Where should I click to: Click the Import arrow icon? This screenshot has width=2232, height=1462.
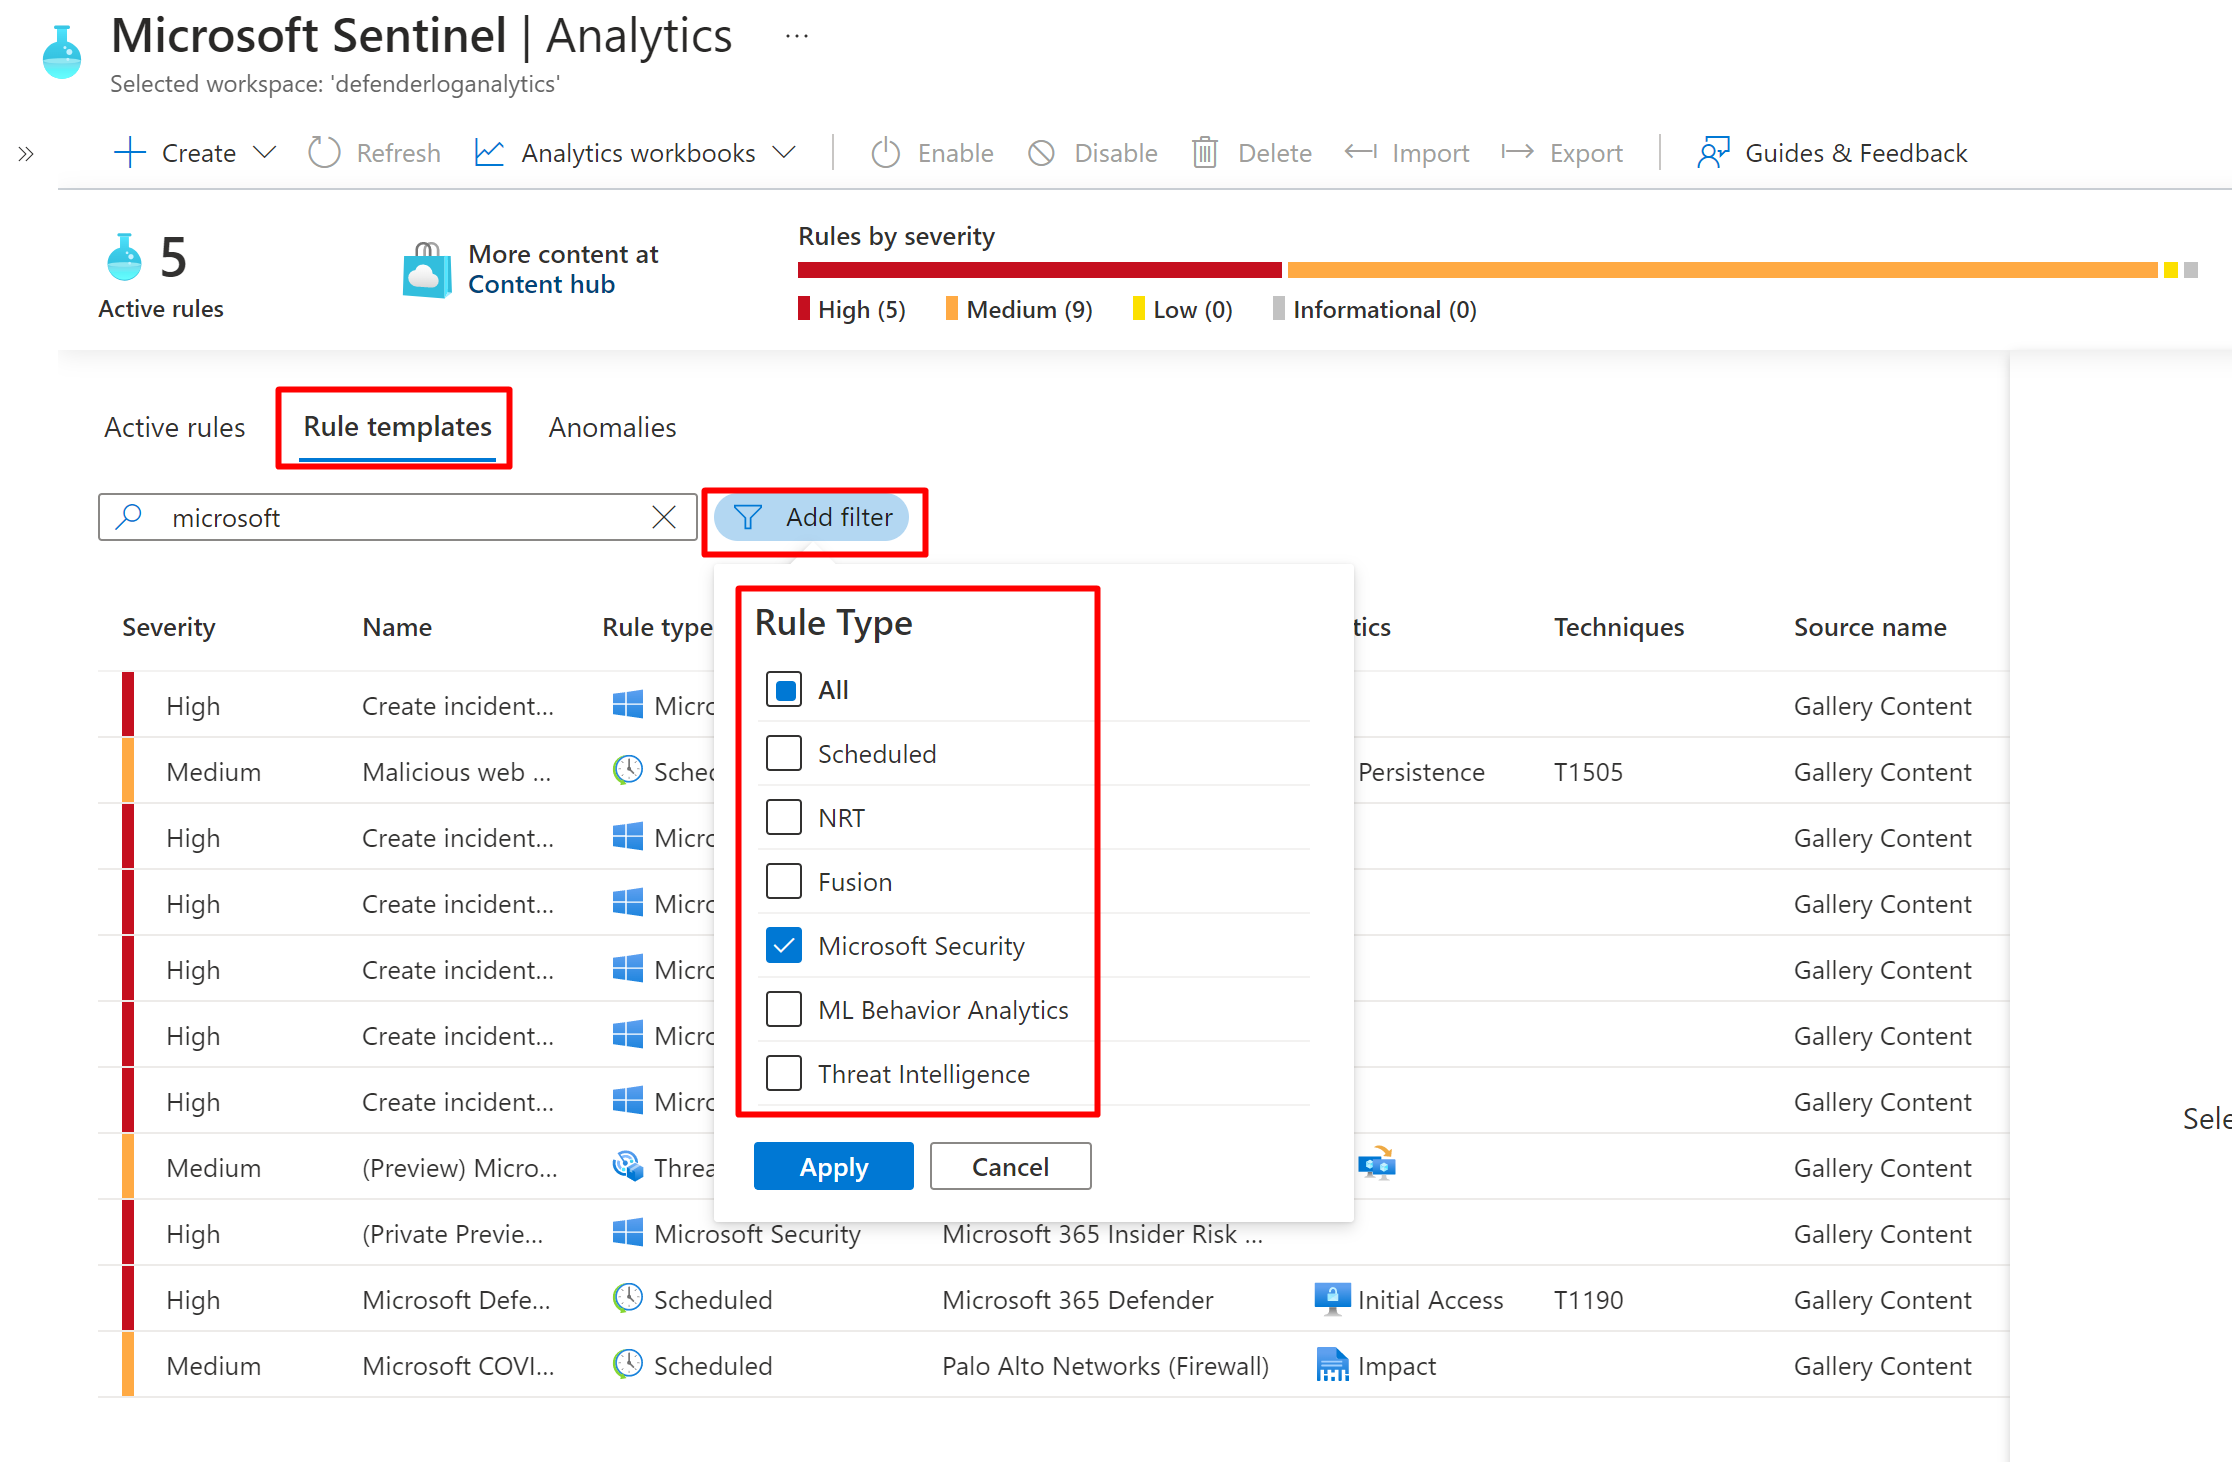pyautogui.click(x=1360, y=152)
